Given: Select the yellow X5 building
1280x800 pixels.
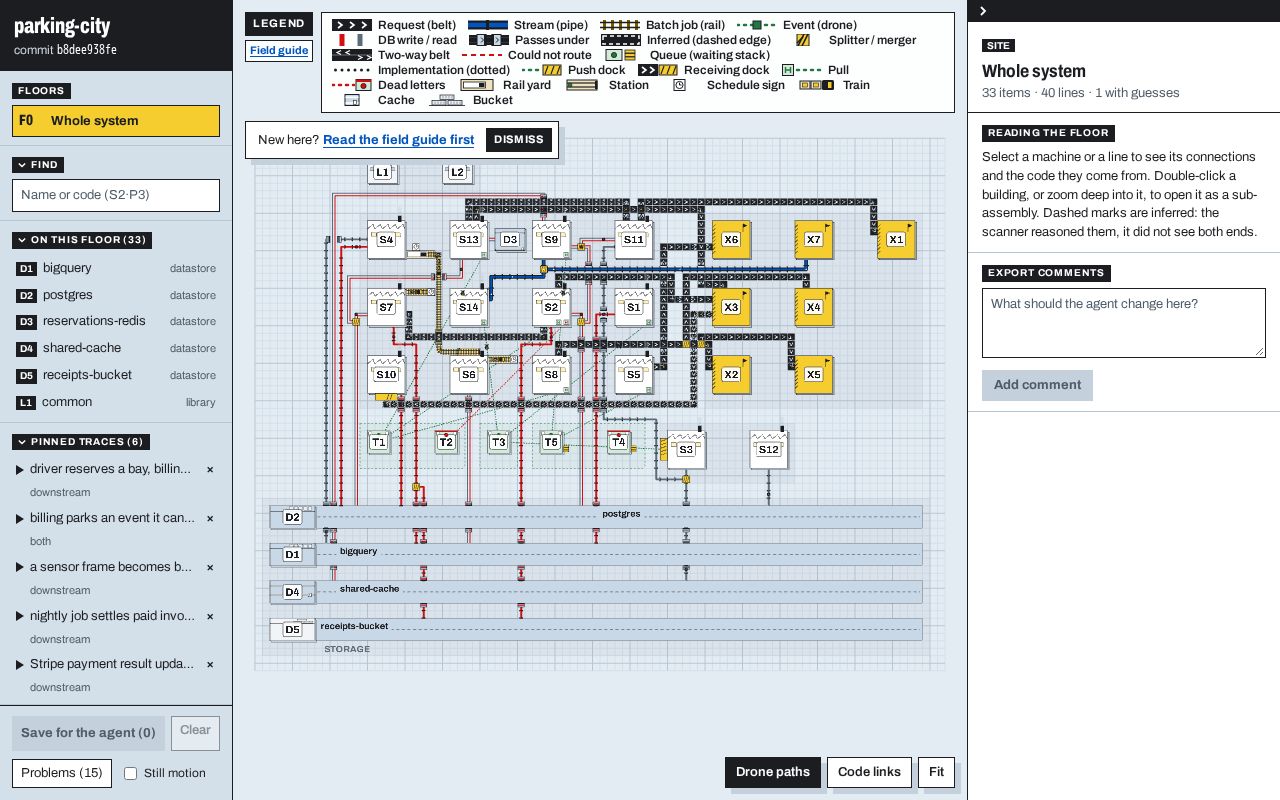Looking at the screenshot, I should coord(813,375).
